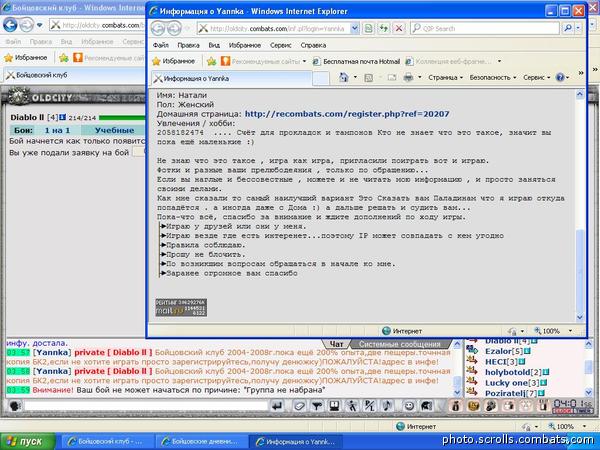
Task: Click the Start (пуск) button
Action: [x=28, y=442]
